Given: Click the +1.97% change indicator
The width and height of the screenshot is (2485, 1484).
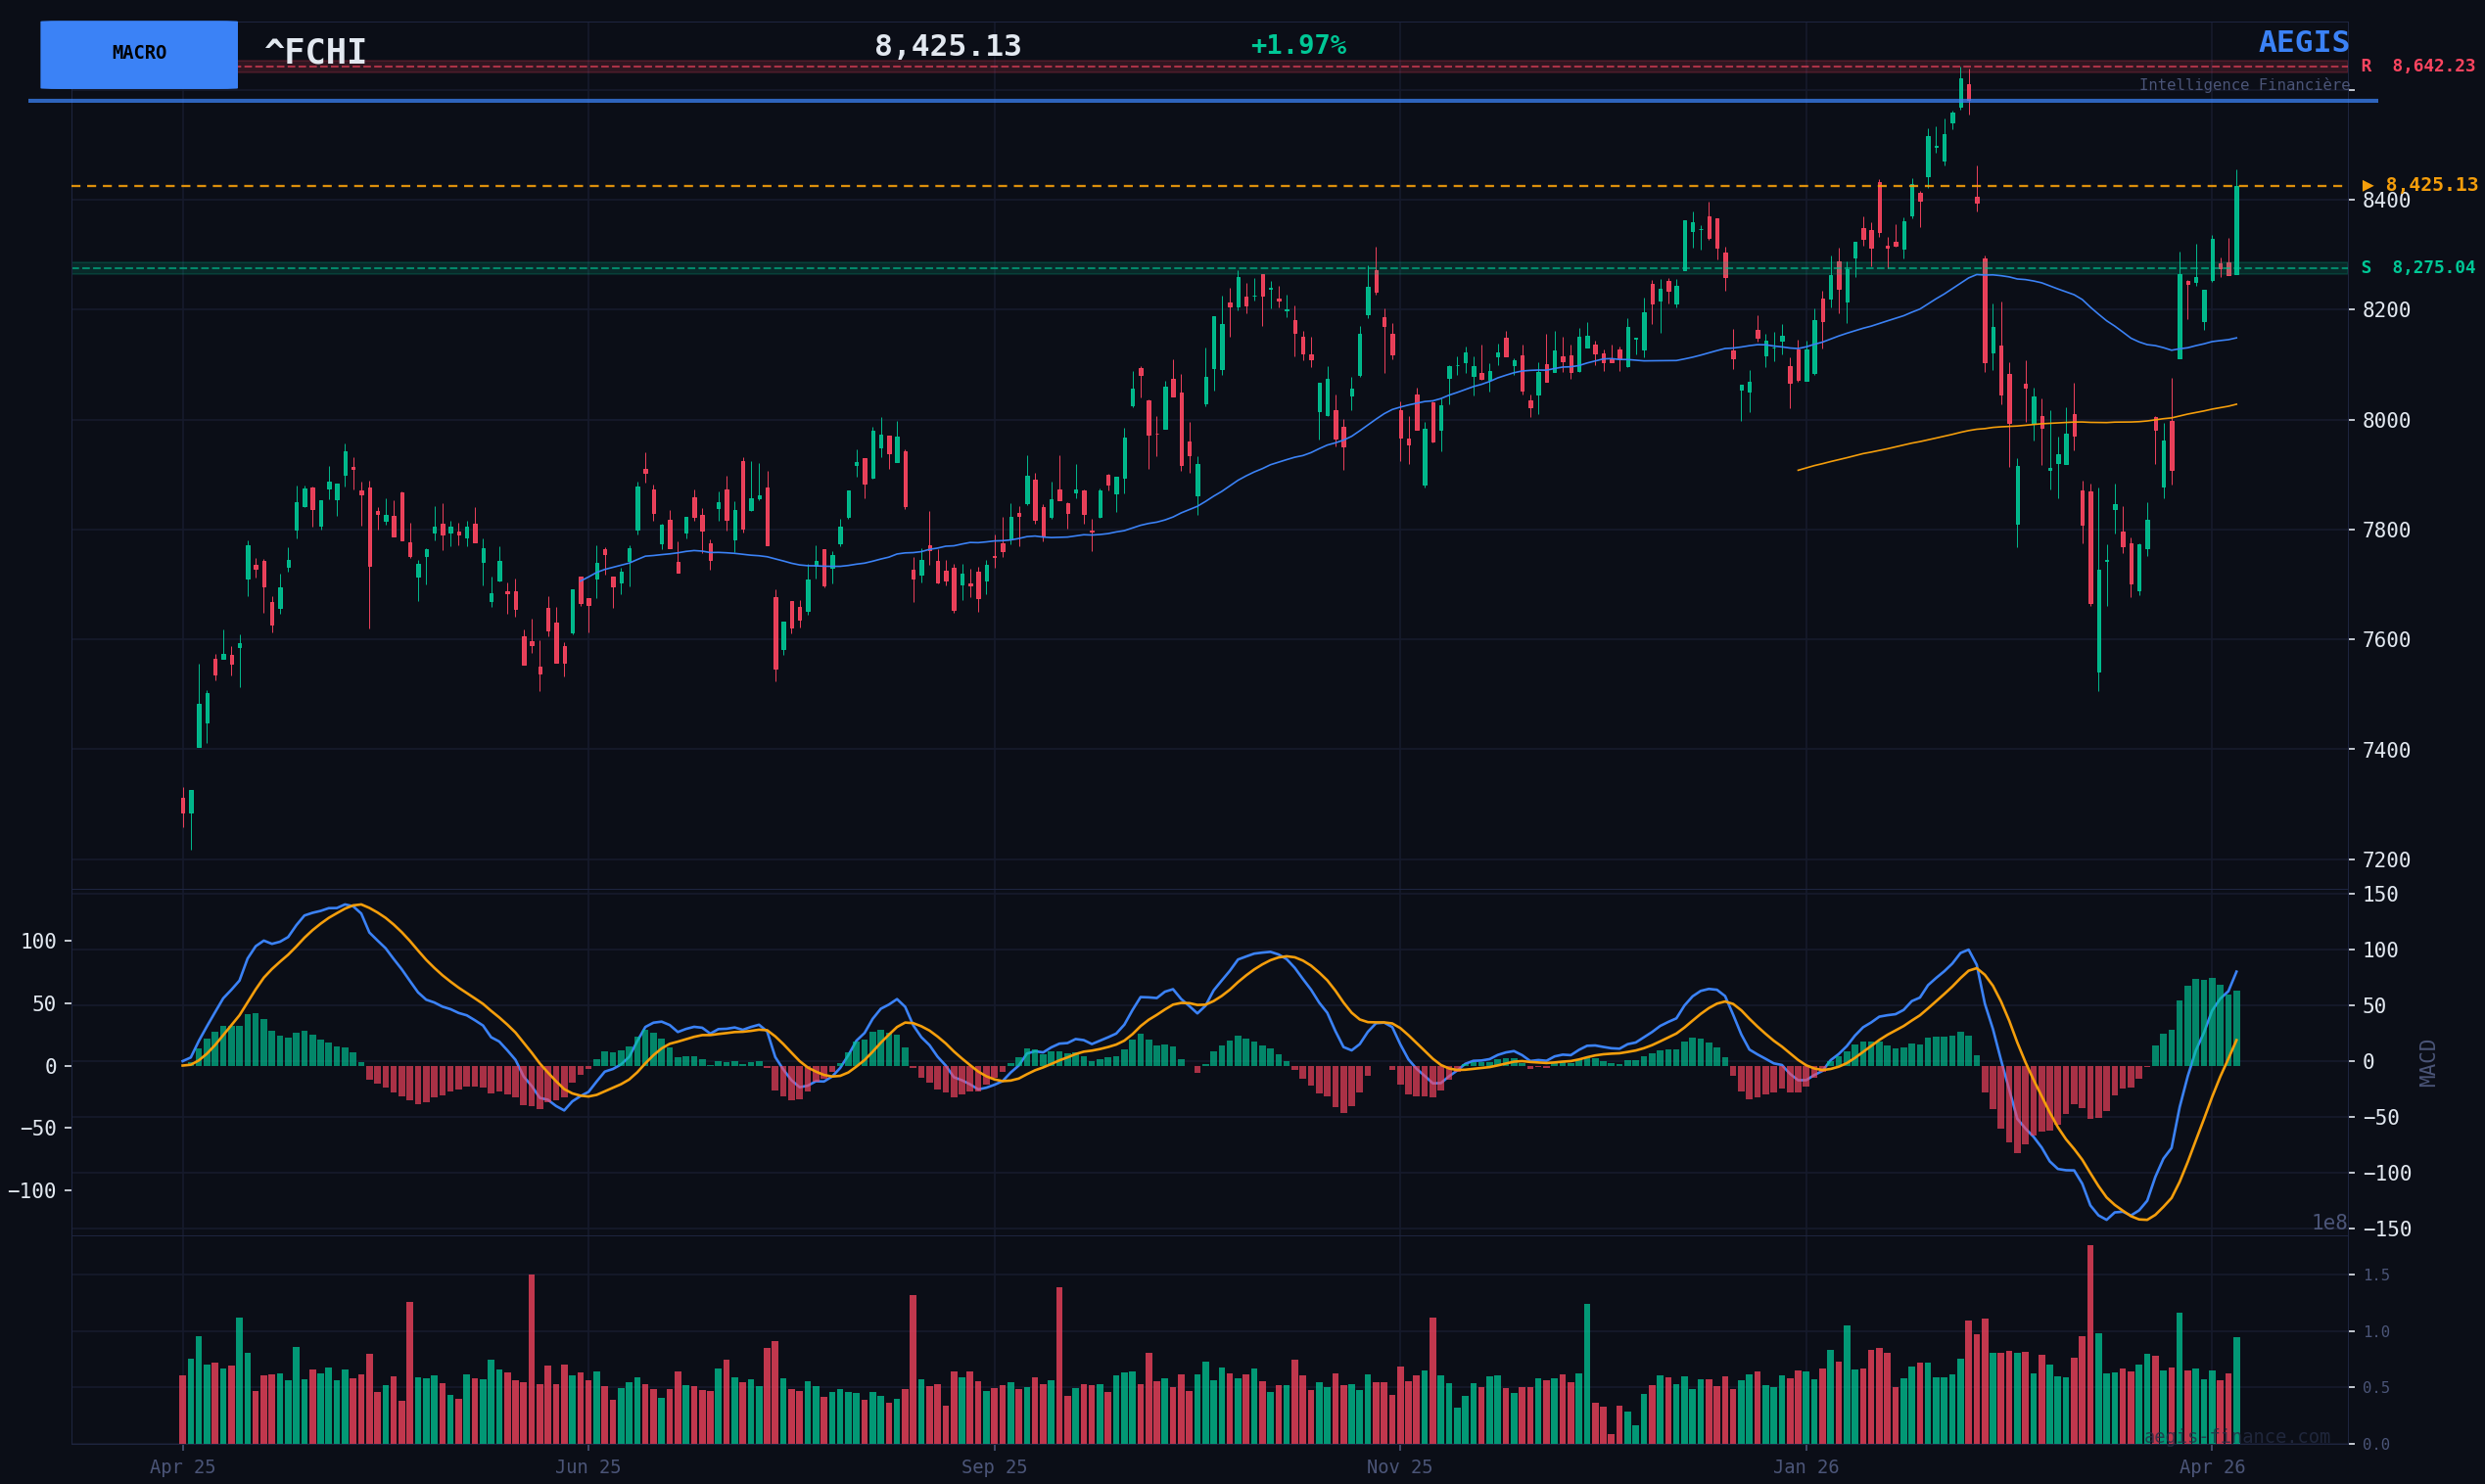Looking at the screenshot, I should [1297, 46].
